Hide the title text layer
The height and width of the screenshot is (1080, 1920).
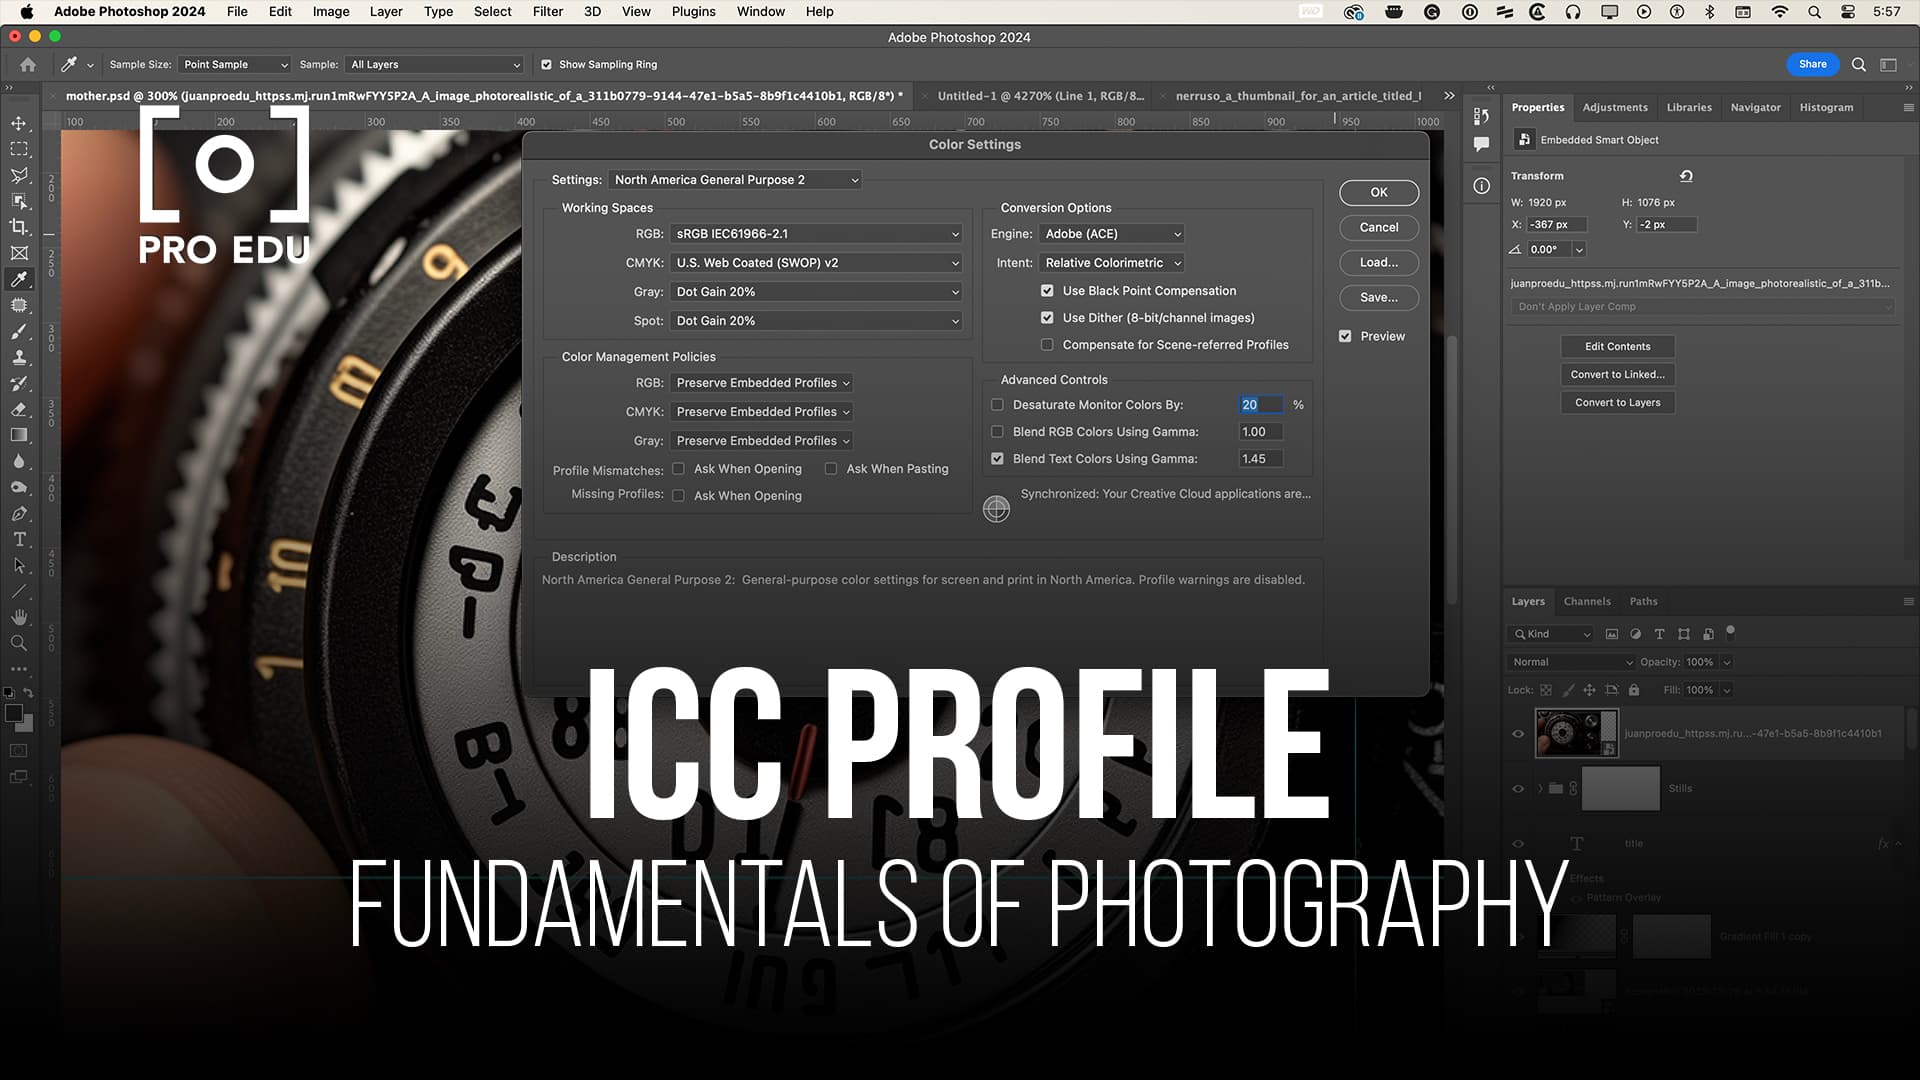pyautogui.click(x=1517, y=843)
